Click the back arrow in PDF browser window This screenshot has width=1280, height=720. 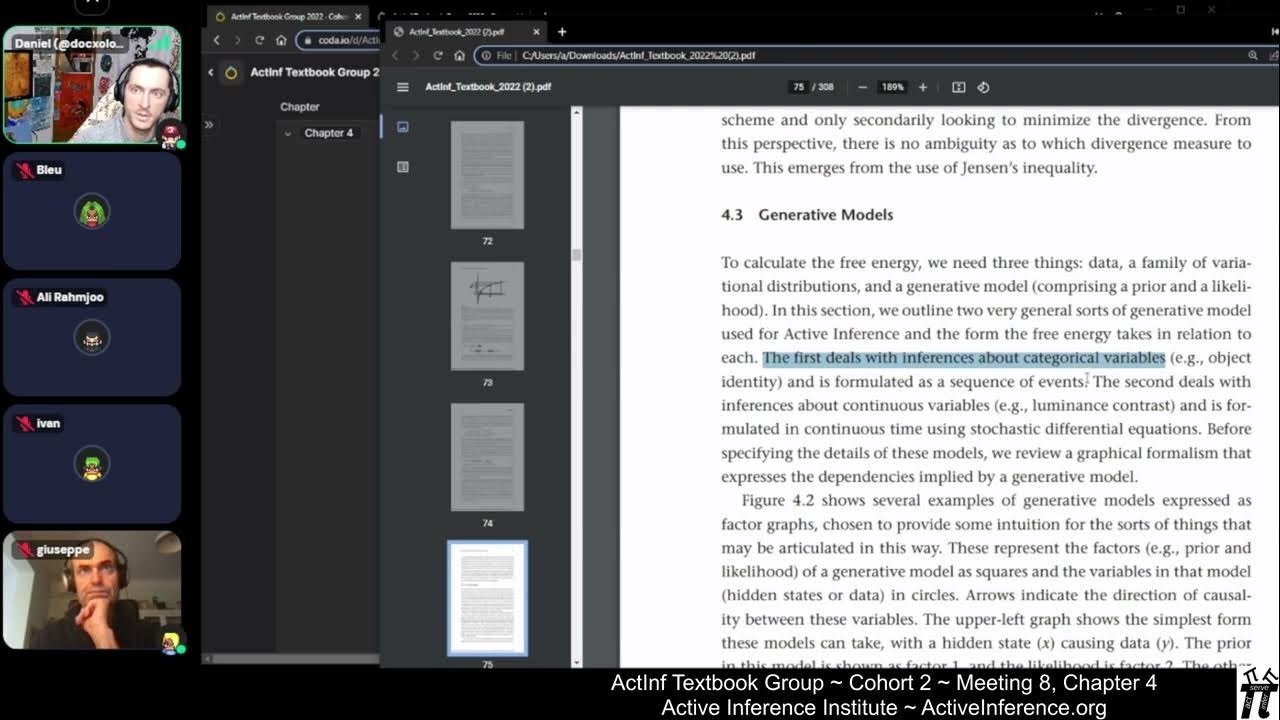tap(395, 55)
